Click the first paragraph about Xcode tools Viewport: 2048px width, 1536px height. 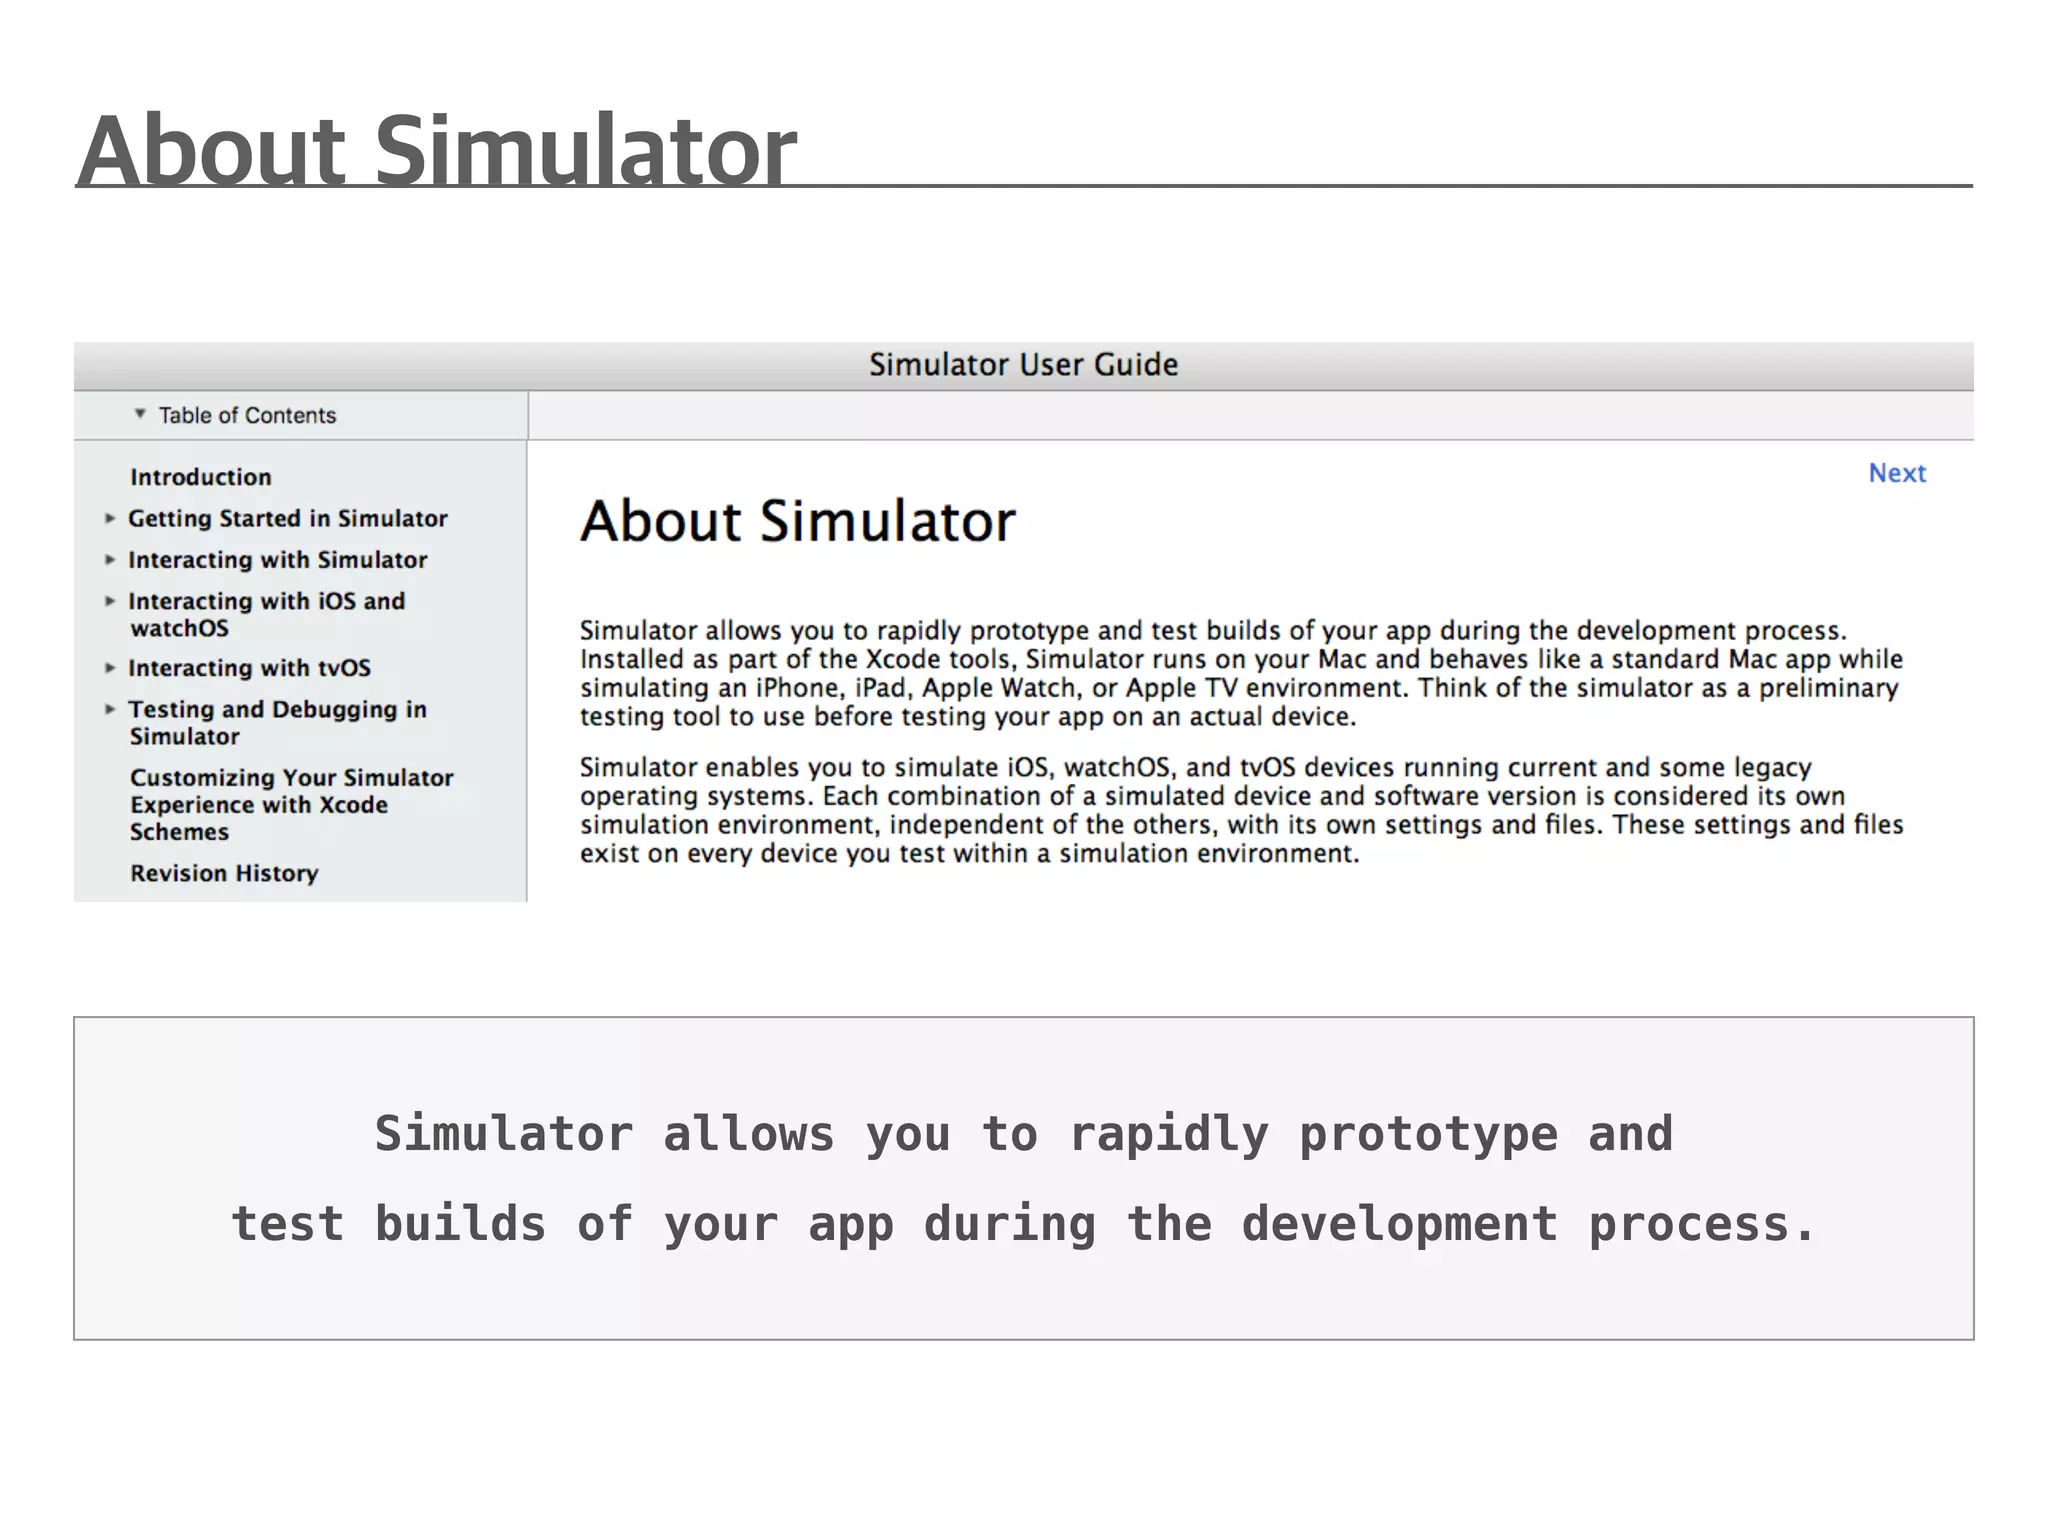[x=1240, y=673]
